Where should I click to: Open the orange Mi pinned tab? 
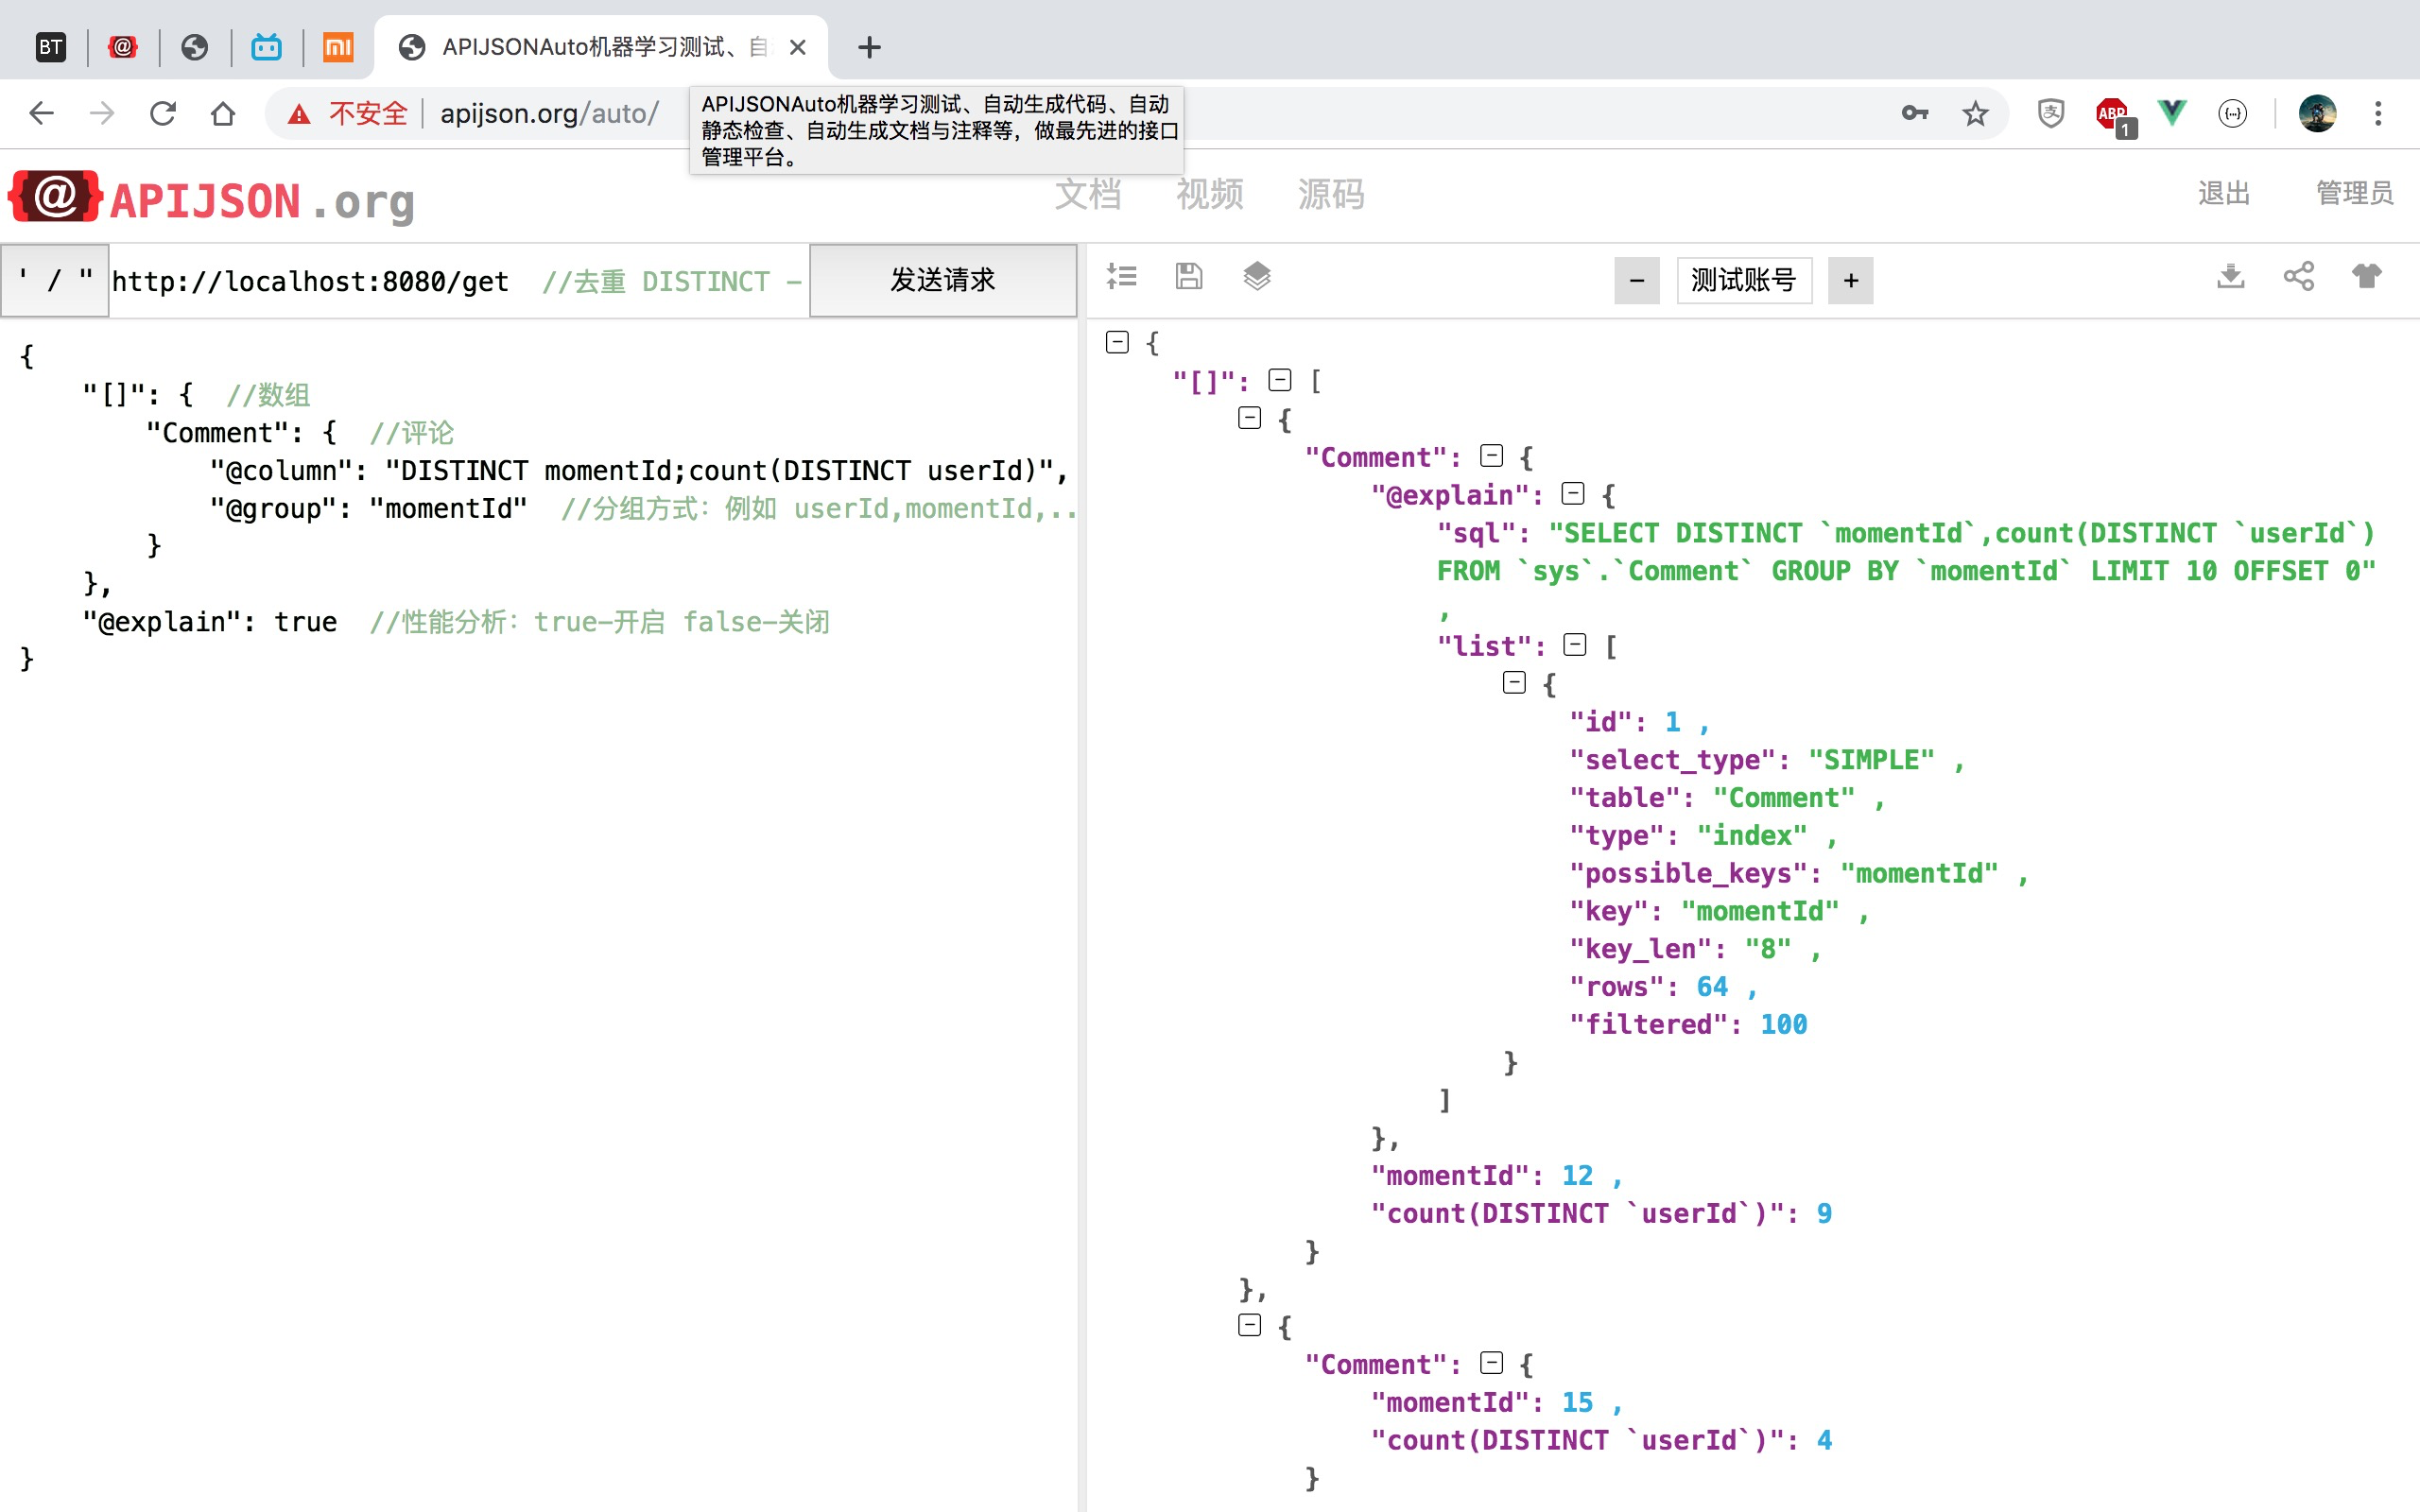click(338, 47)
